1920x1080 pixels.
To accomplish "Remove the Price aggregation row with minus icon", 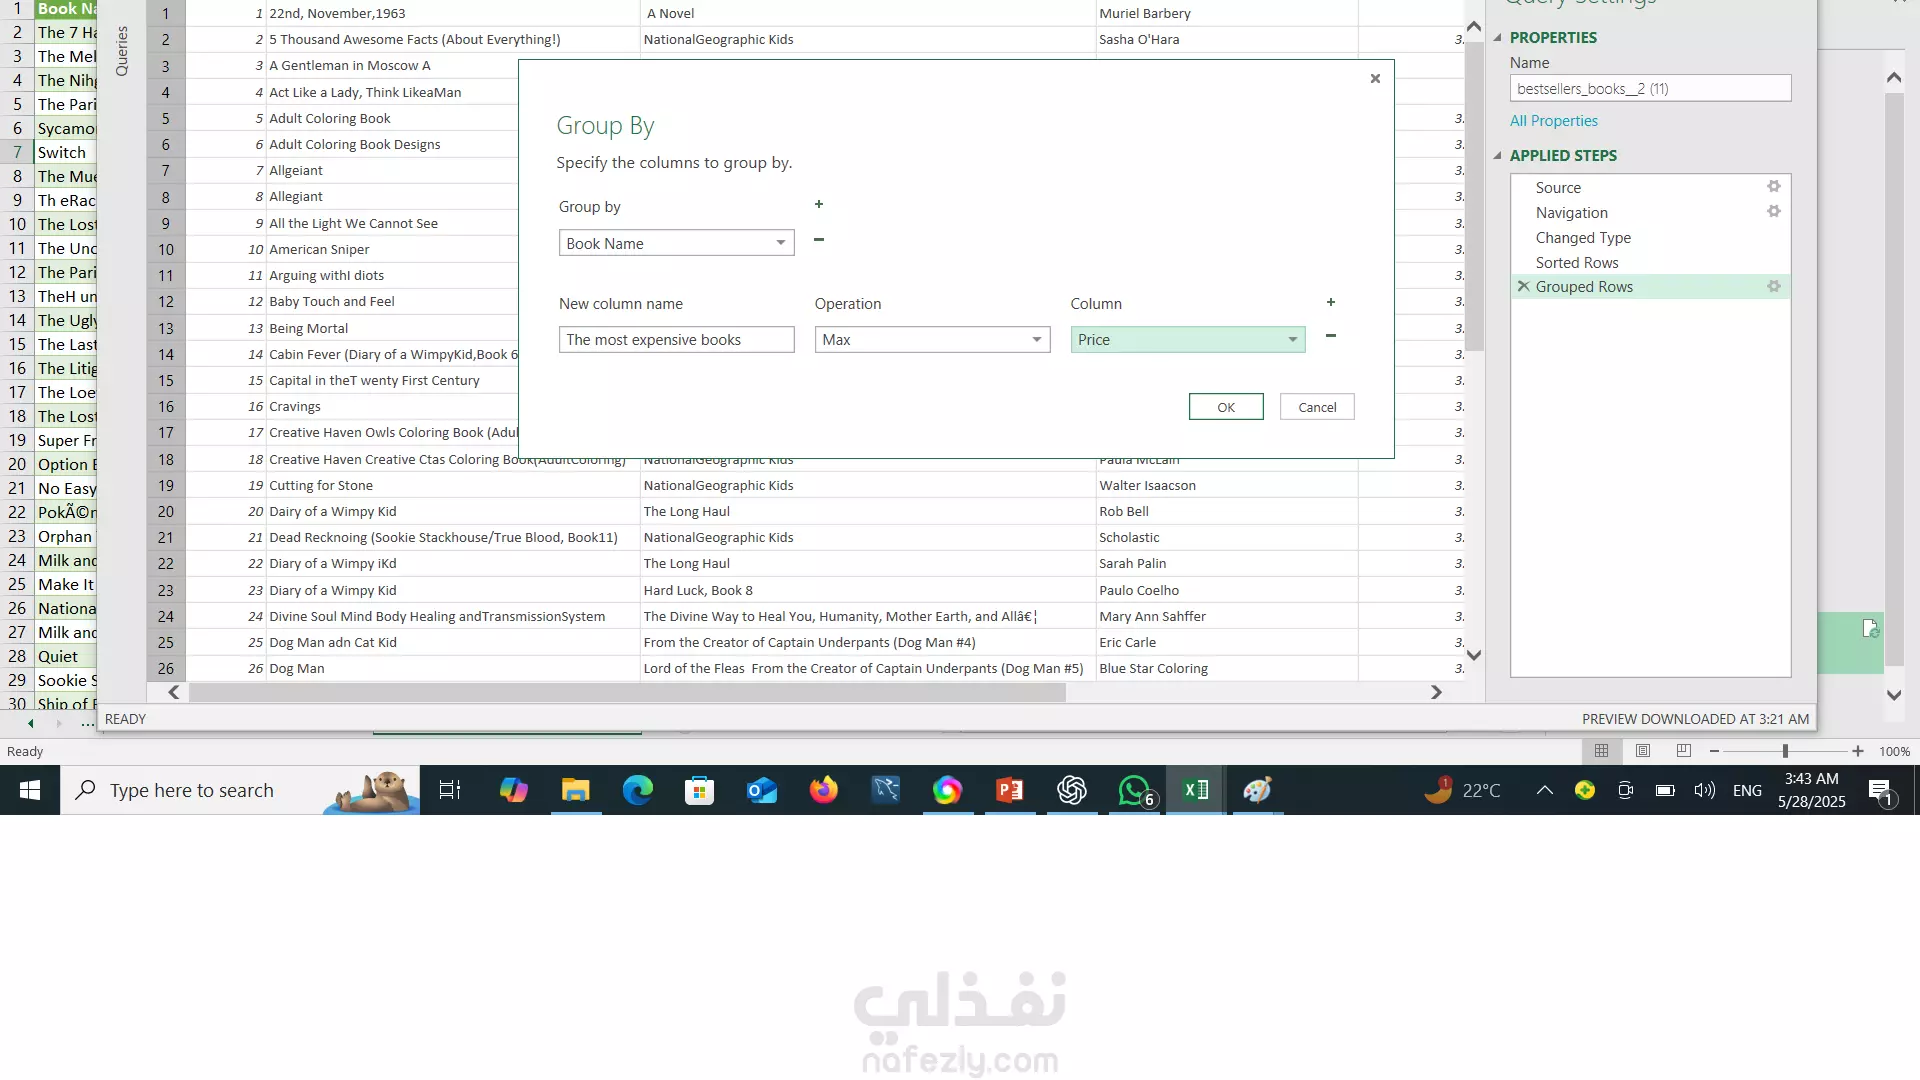I will pyautogui.click(x=1331, y=336).
